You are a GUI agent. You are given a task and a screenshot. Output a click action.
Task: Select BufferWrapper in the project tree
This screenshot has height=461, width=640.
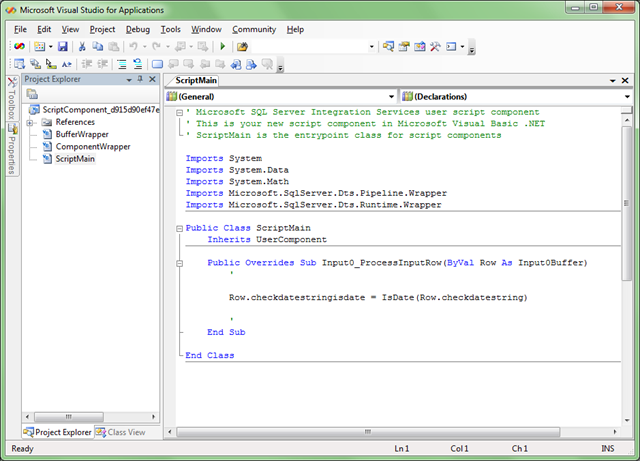[x=82, y=134]
